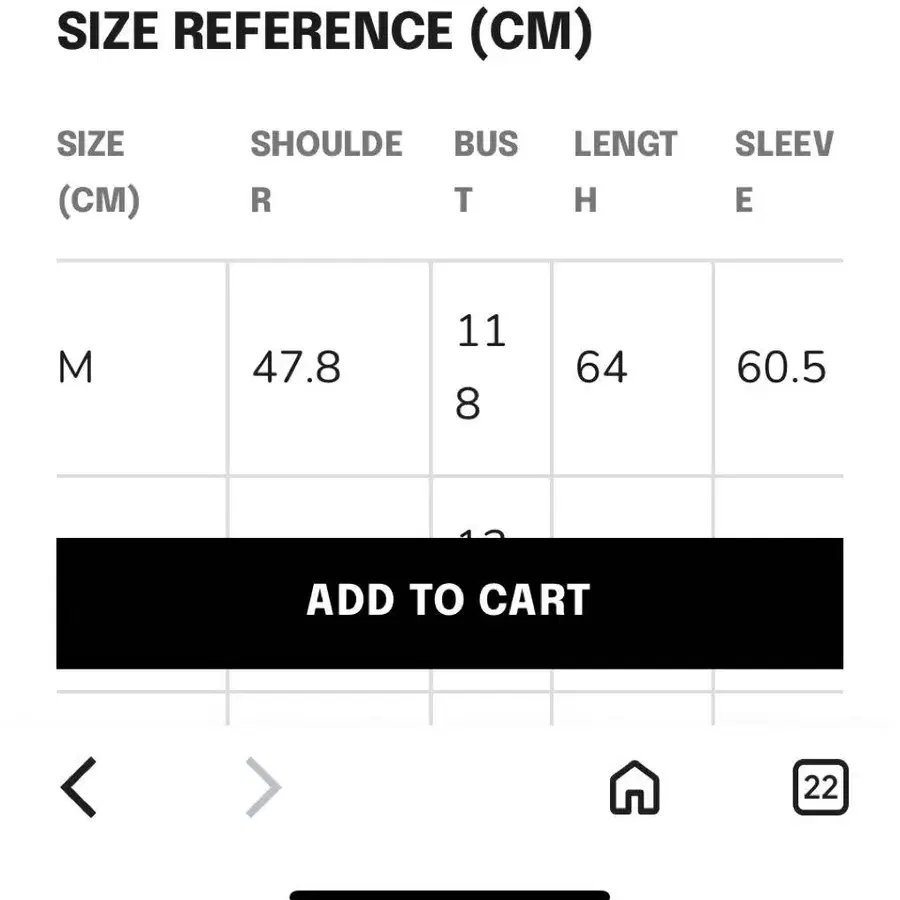
Task: Tap the M size row label
Action: click(x=76, y=368)
